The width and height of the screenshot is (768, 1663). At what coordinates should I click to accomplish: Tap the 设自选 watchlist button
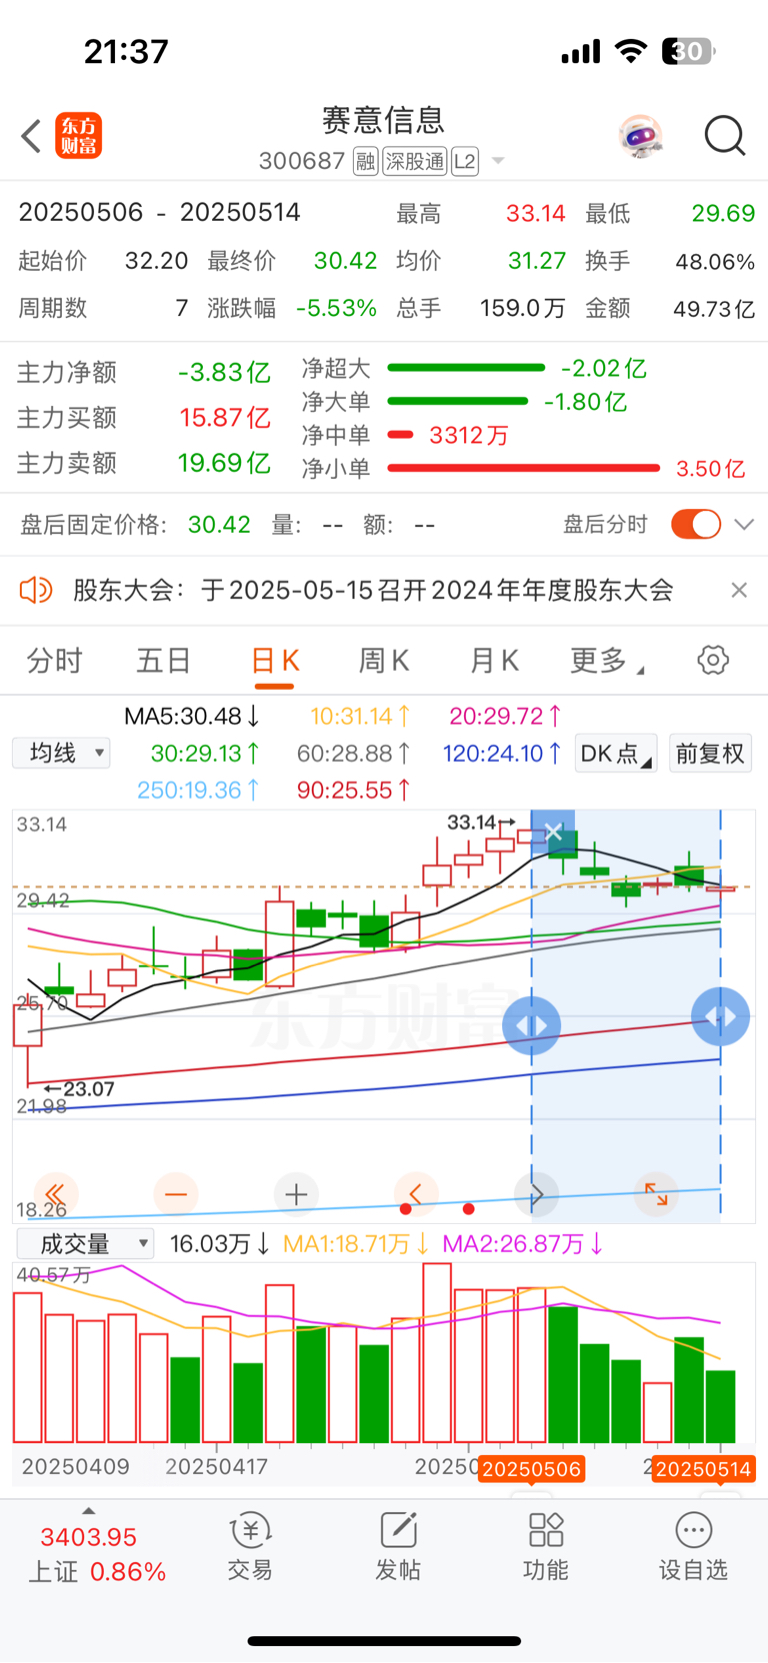(x=693, y=1546)
